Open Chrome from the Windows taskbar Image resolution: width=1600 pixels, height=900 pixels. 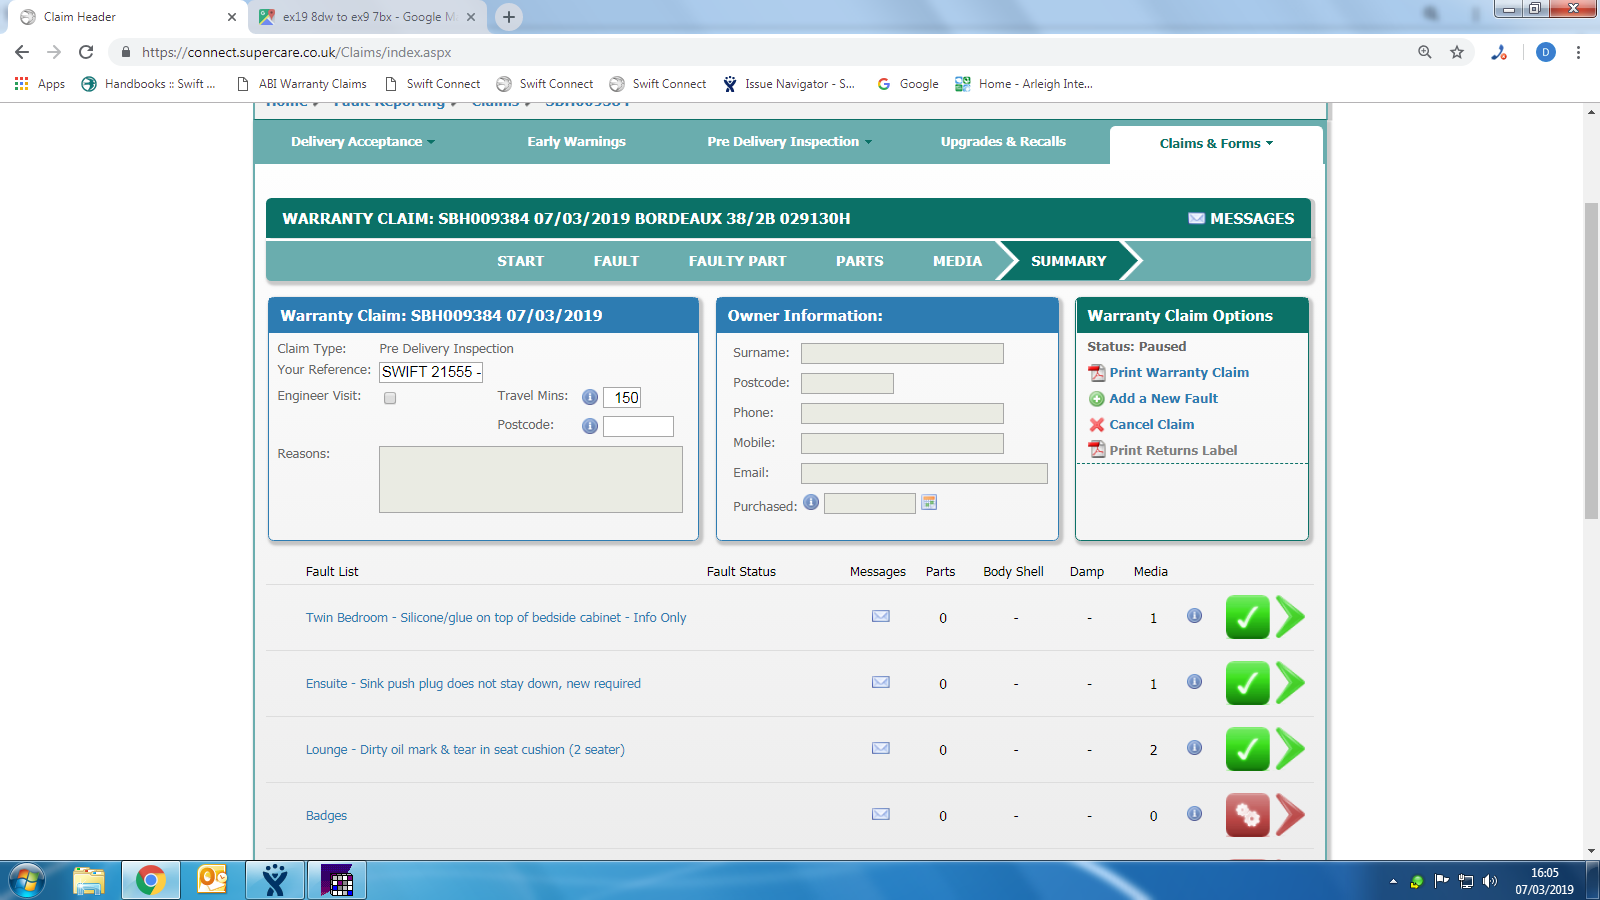pos(150,880)
